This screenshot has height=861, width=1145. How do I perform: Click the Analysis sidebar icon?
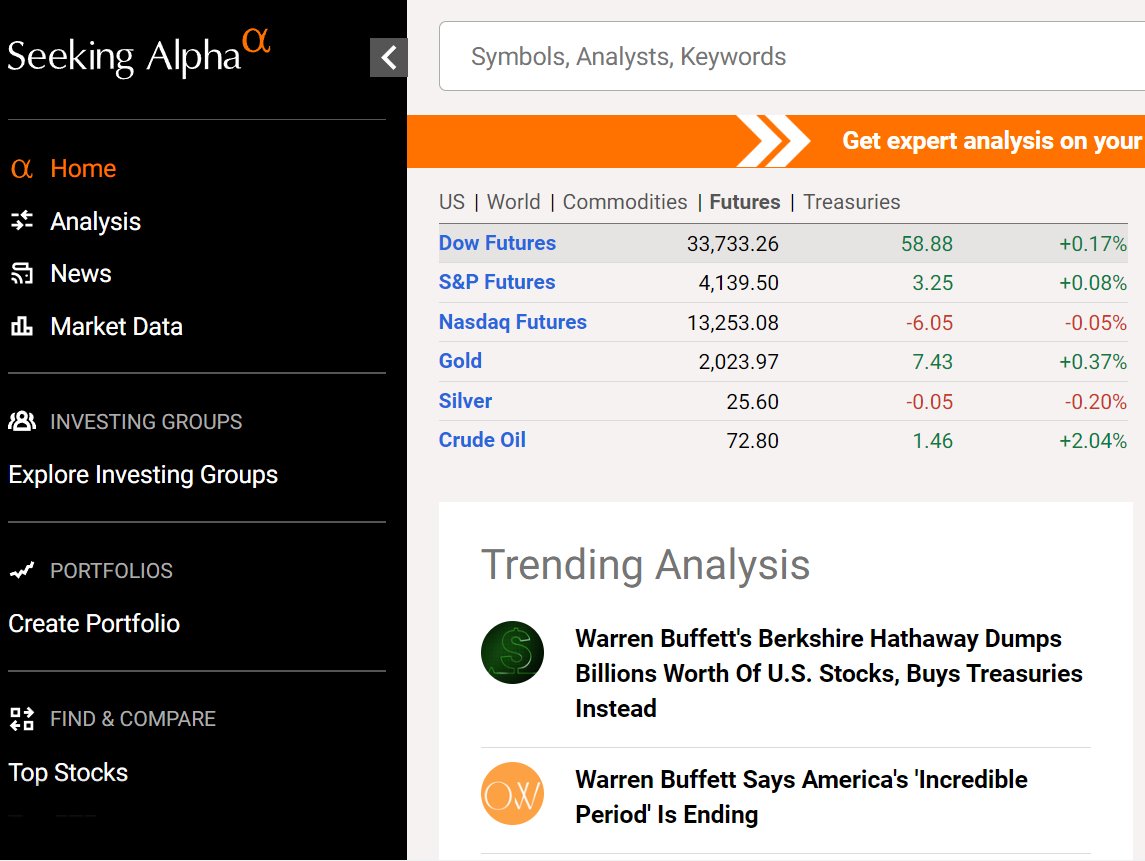pos(22,221)
